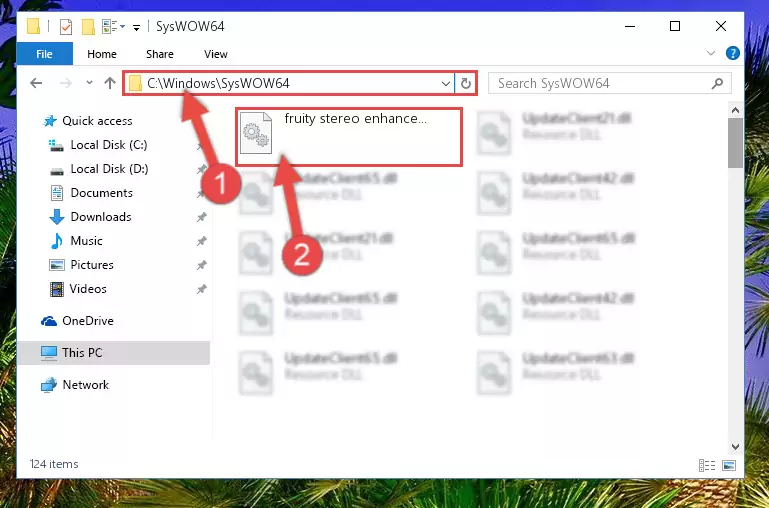Click the vertical scrollbar thumb

[735, 143]
